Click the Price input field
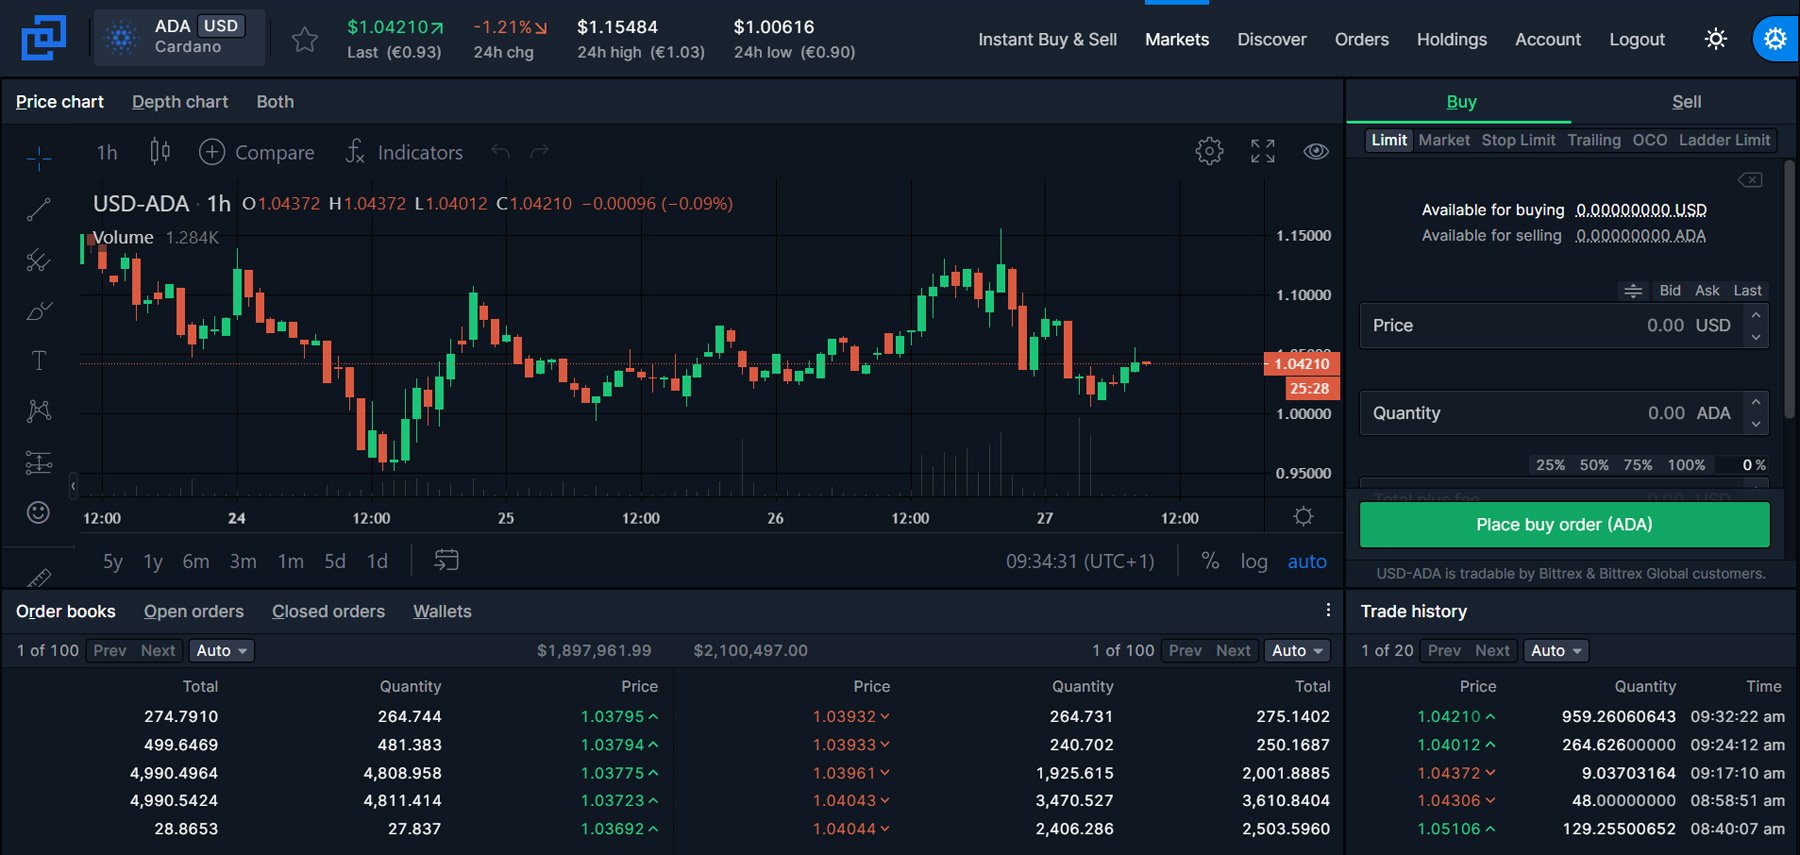The image size is (1800, 855). coord(1552,326)
